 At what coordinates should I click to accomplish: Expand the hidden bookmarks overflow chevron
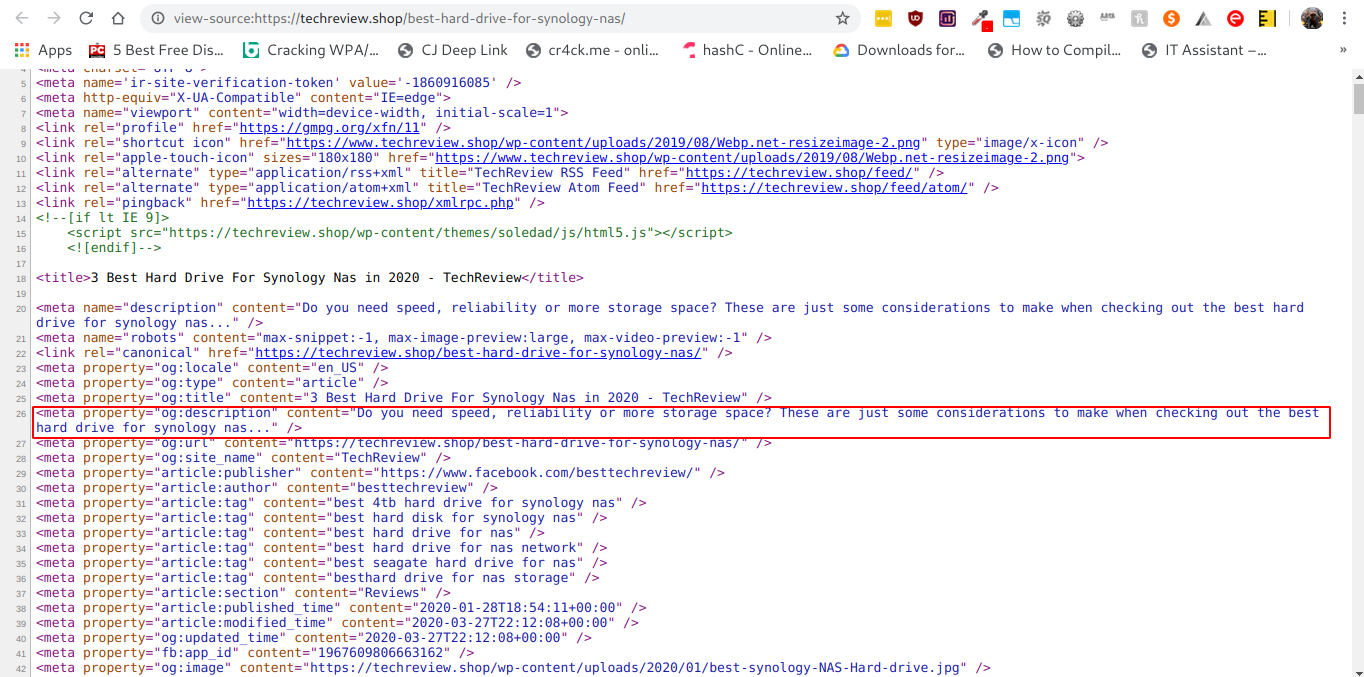click(1342, 50)
